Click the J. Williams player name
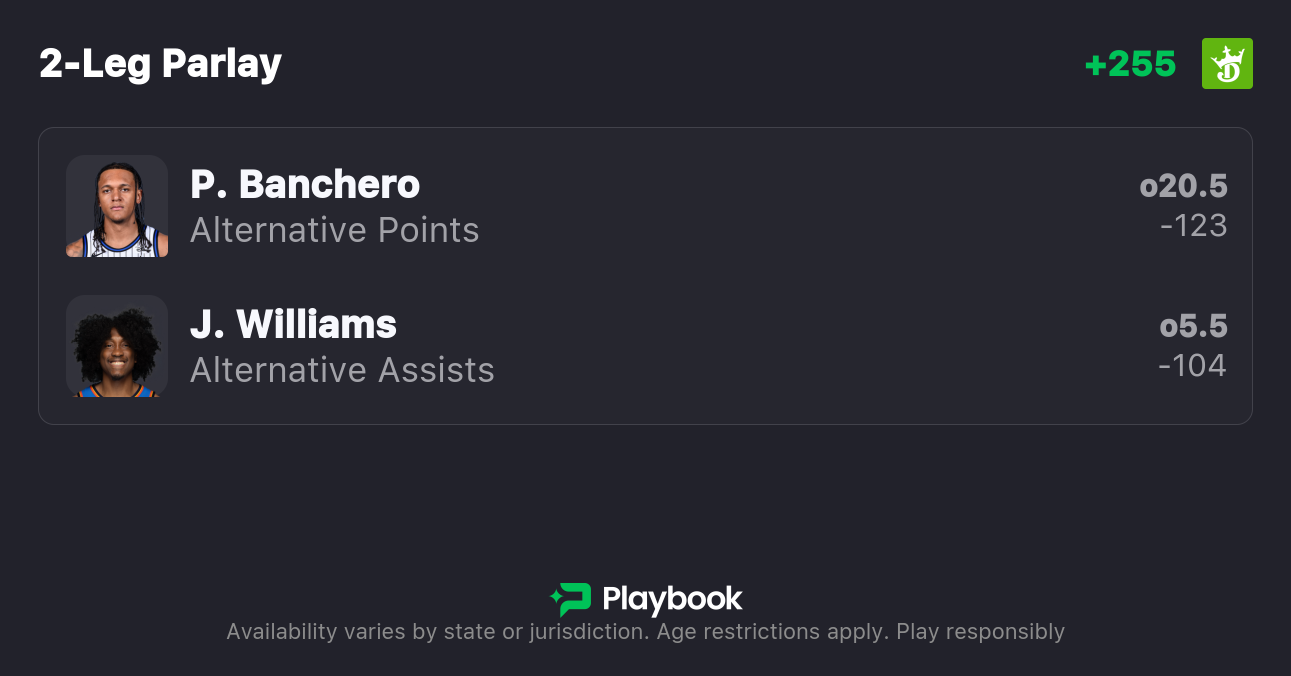 pos(293,325)
